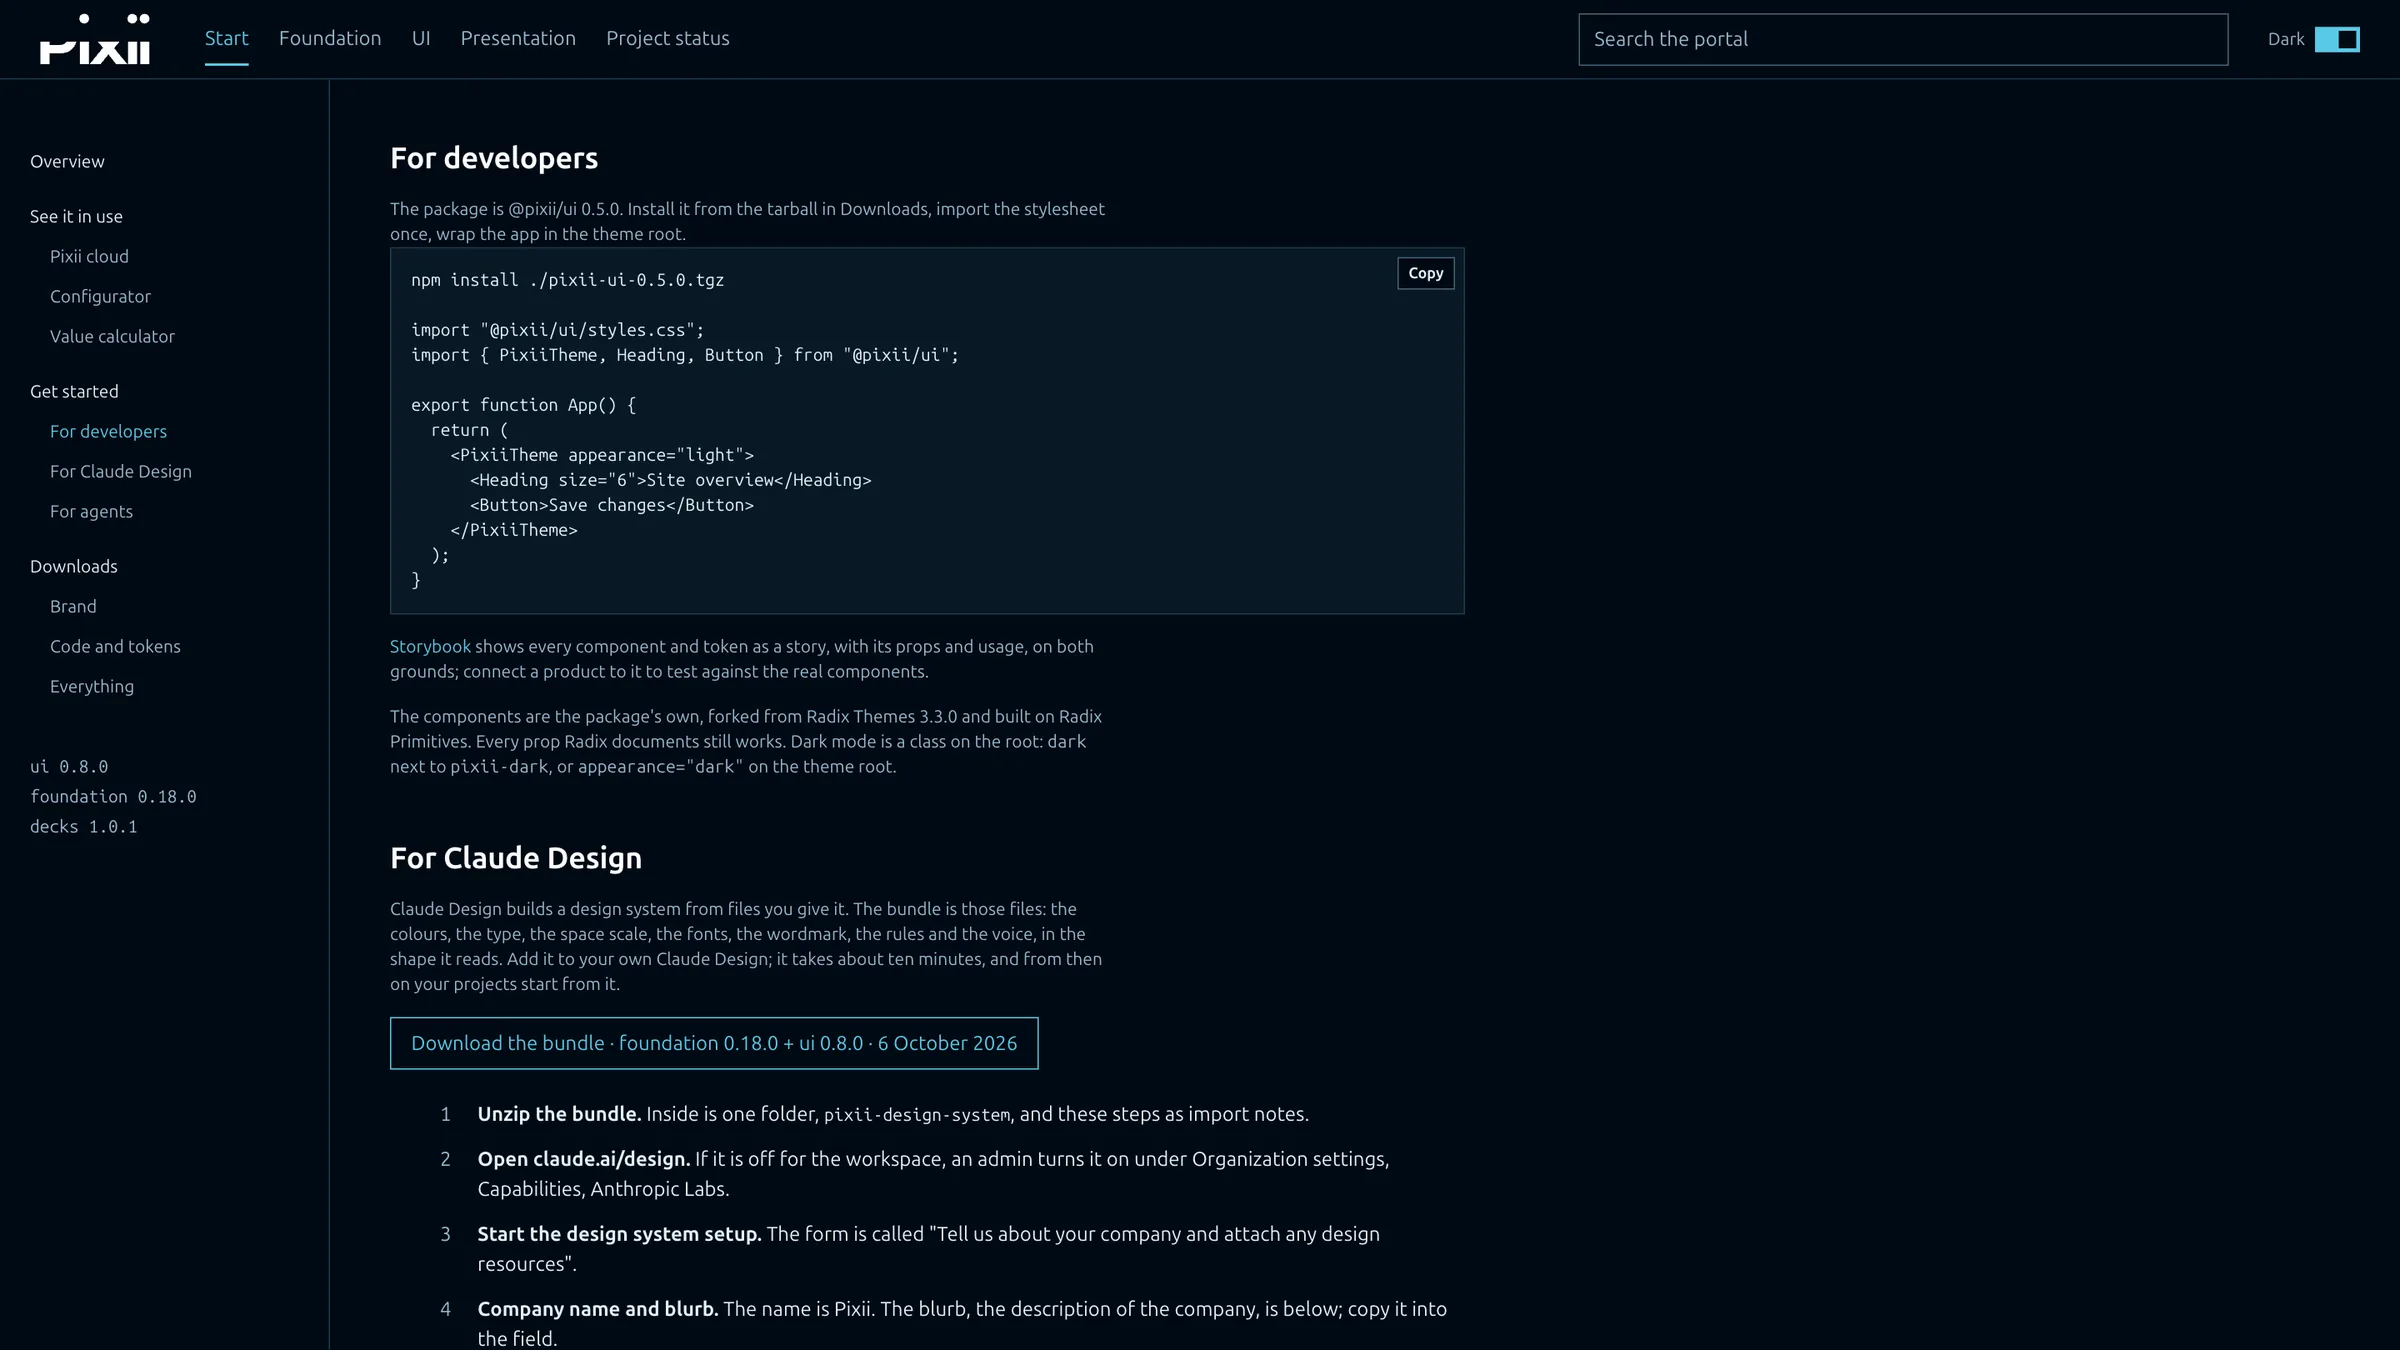Click the 'foundation 0.18.0' version text
This screenshot has width=2400, height=1350.
point(113,796)
